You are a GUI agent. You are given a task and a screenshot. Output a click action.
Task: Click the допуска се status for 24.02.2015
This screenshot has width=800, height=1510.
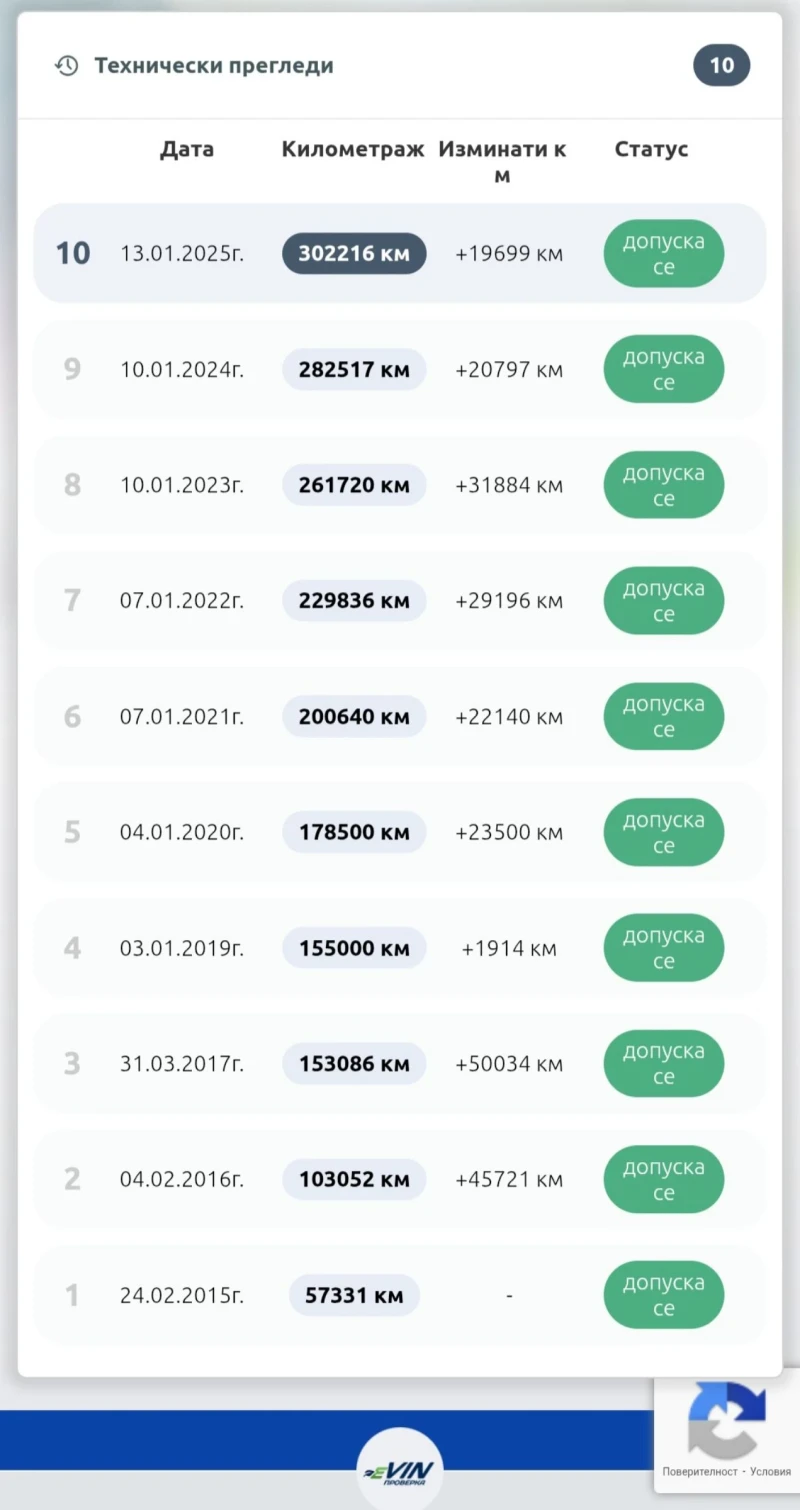click(663, 1295)
